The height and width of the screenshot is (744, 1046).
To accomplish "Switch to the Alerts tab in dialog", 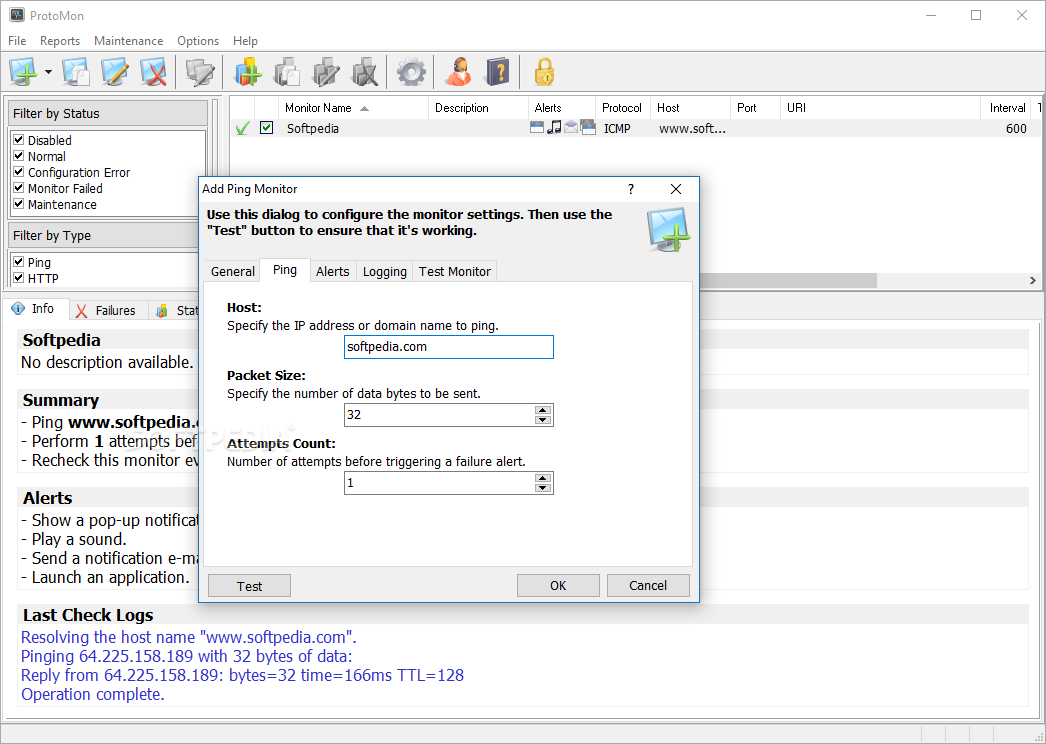I will pyautogui.click(x=332, y=272).
